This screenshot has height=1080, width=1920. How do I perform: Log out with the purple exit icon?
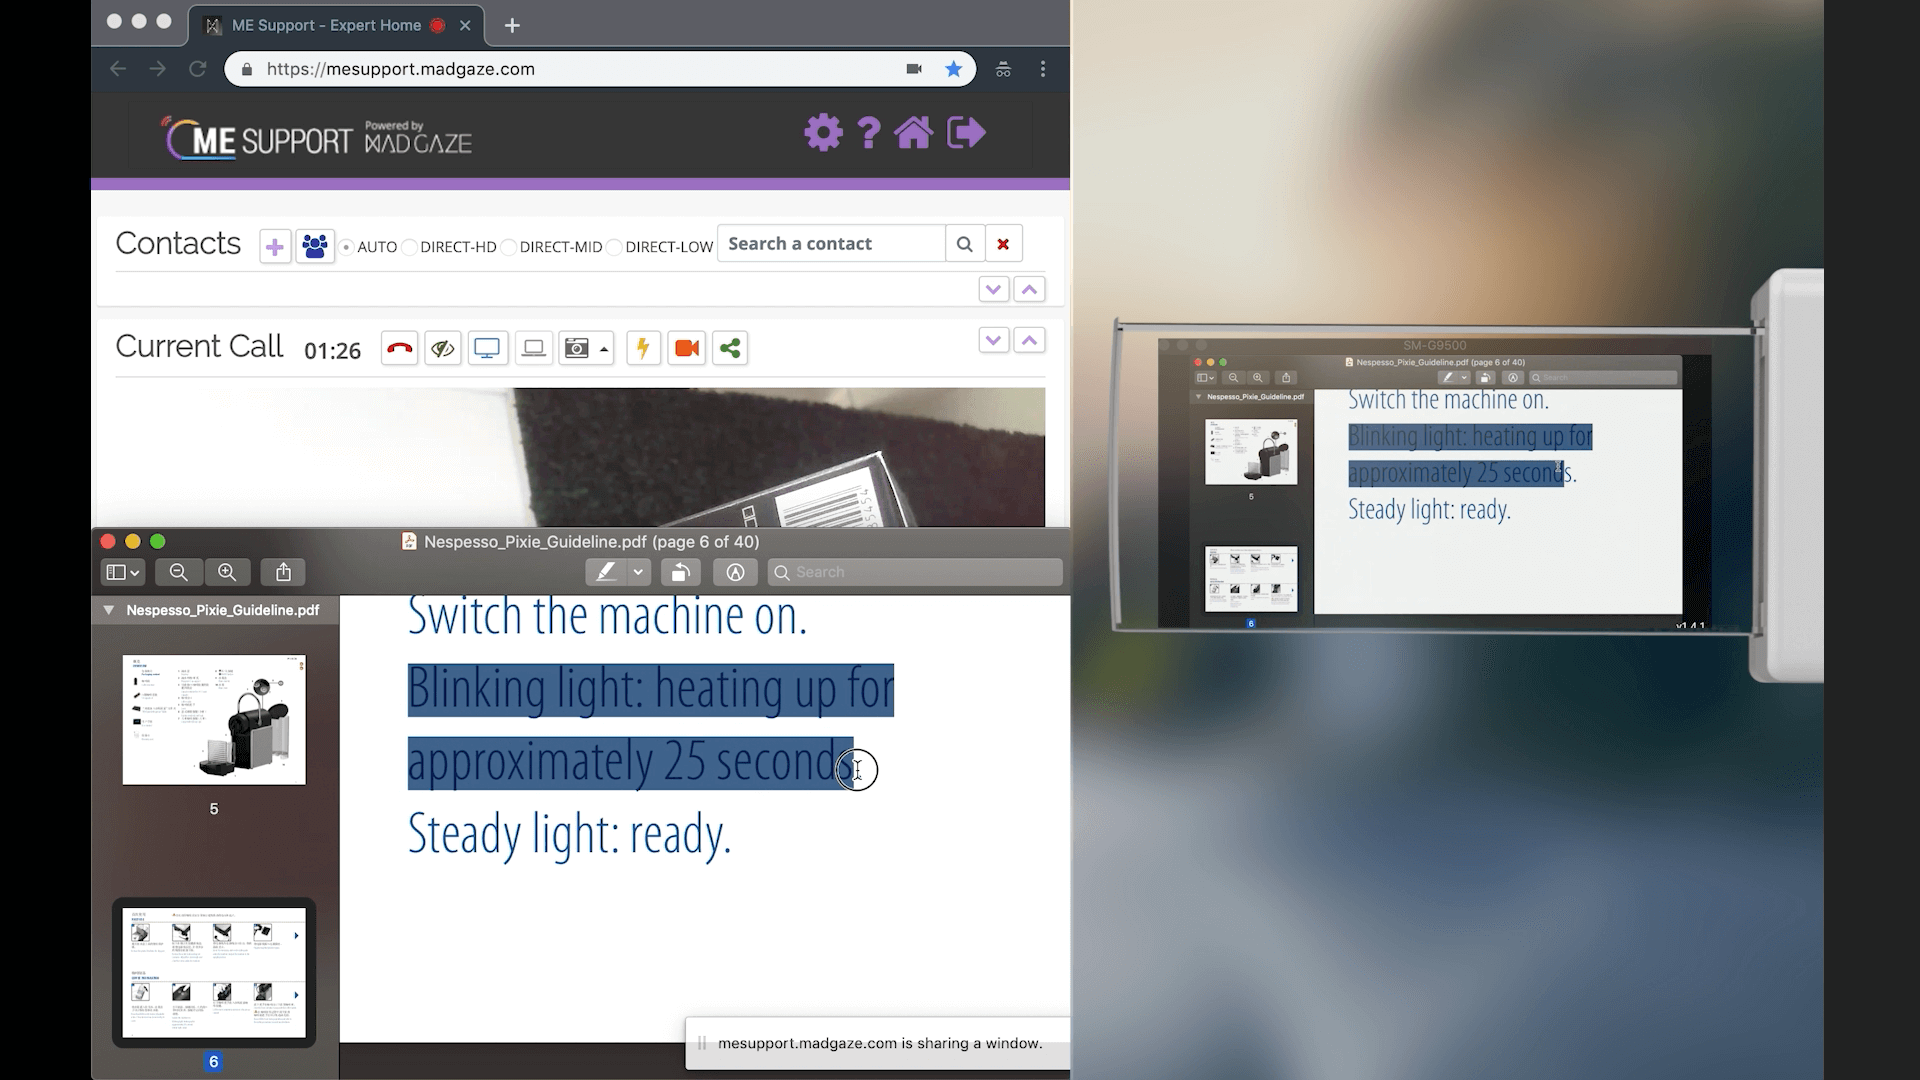tap(966, 133)
